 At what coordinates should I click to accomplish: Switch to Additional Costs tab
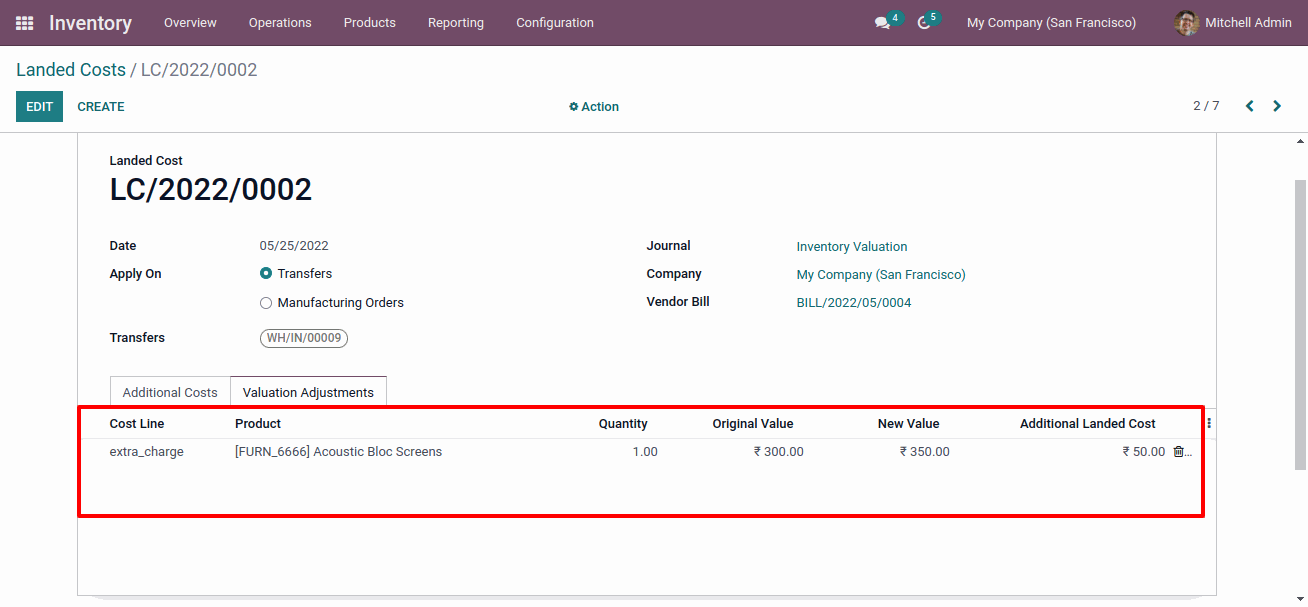point(170,392)
